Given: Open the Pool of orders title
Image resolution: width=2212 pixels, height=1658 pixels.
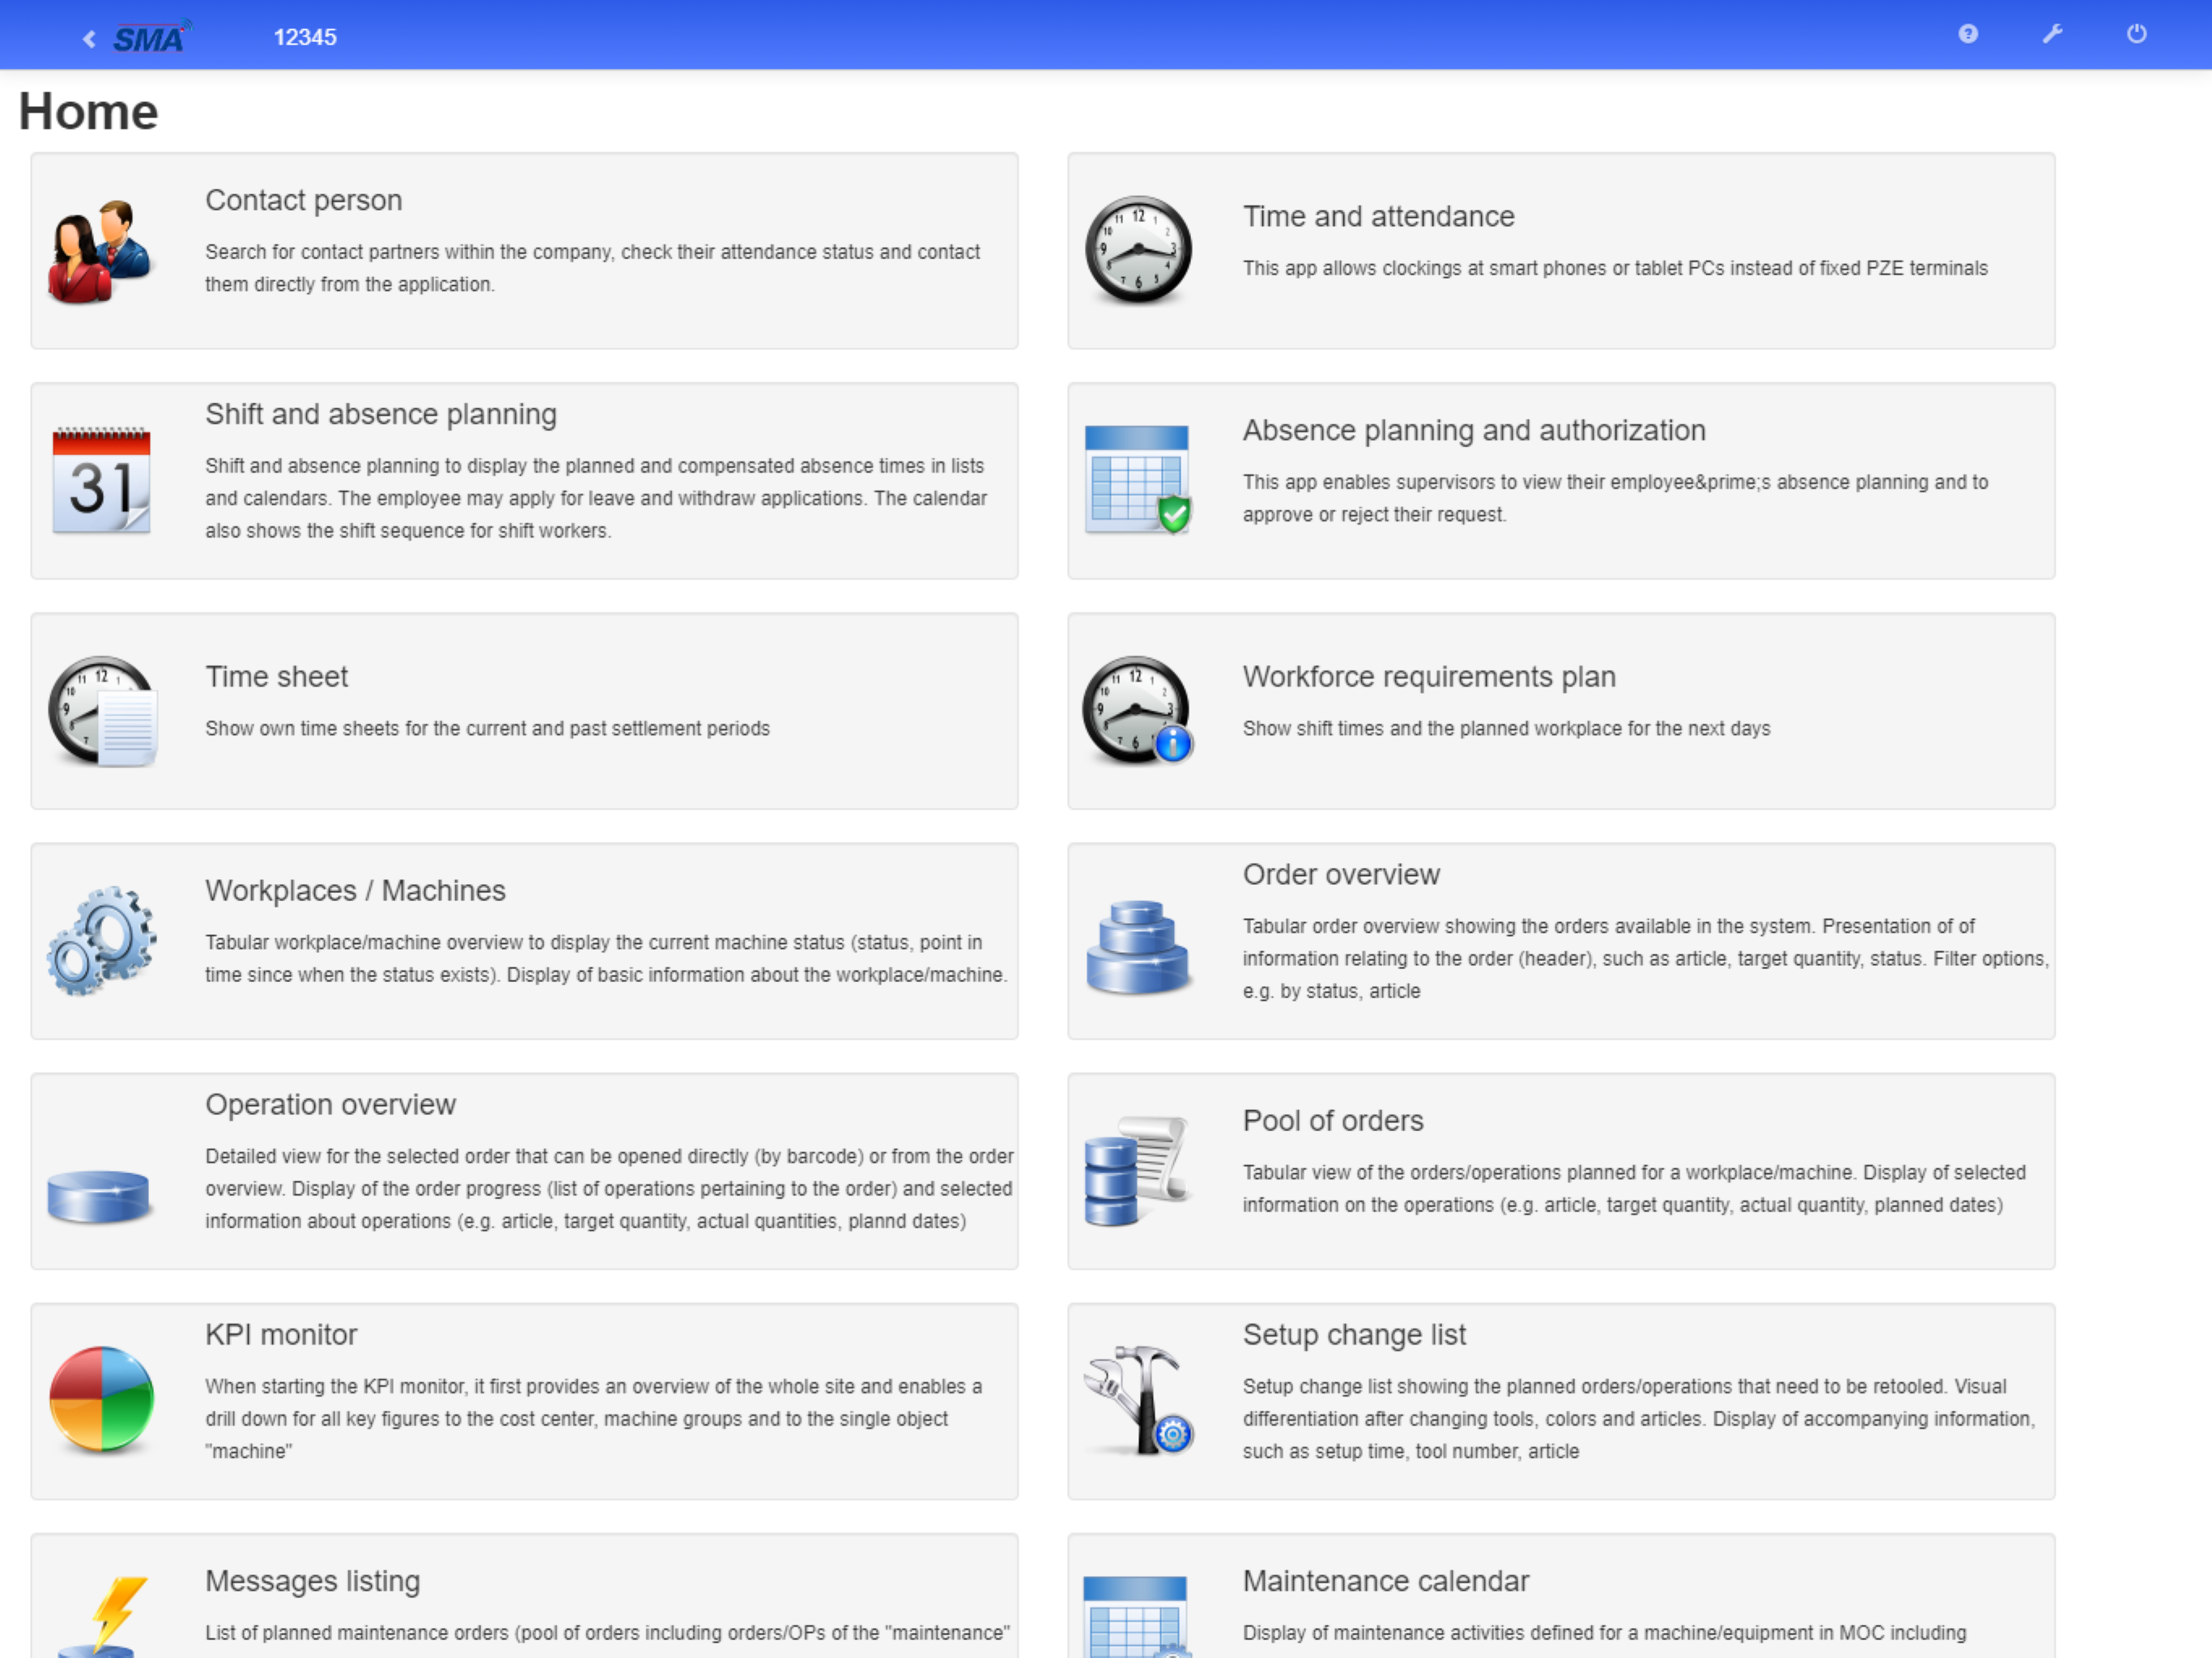Looking at the screenshot, I should tap(1333, 1120).
